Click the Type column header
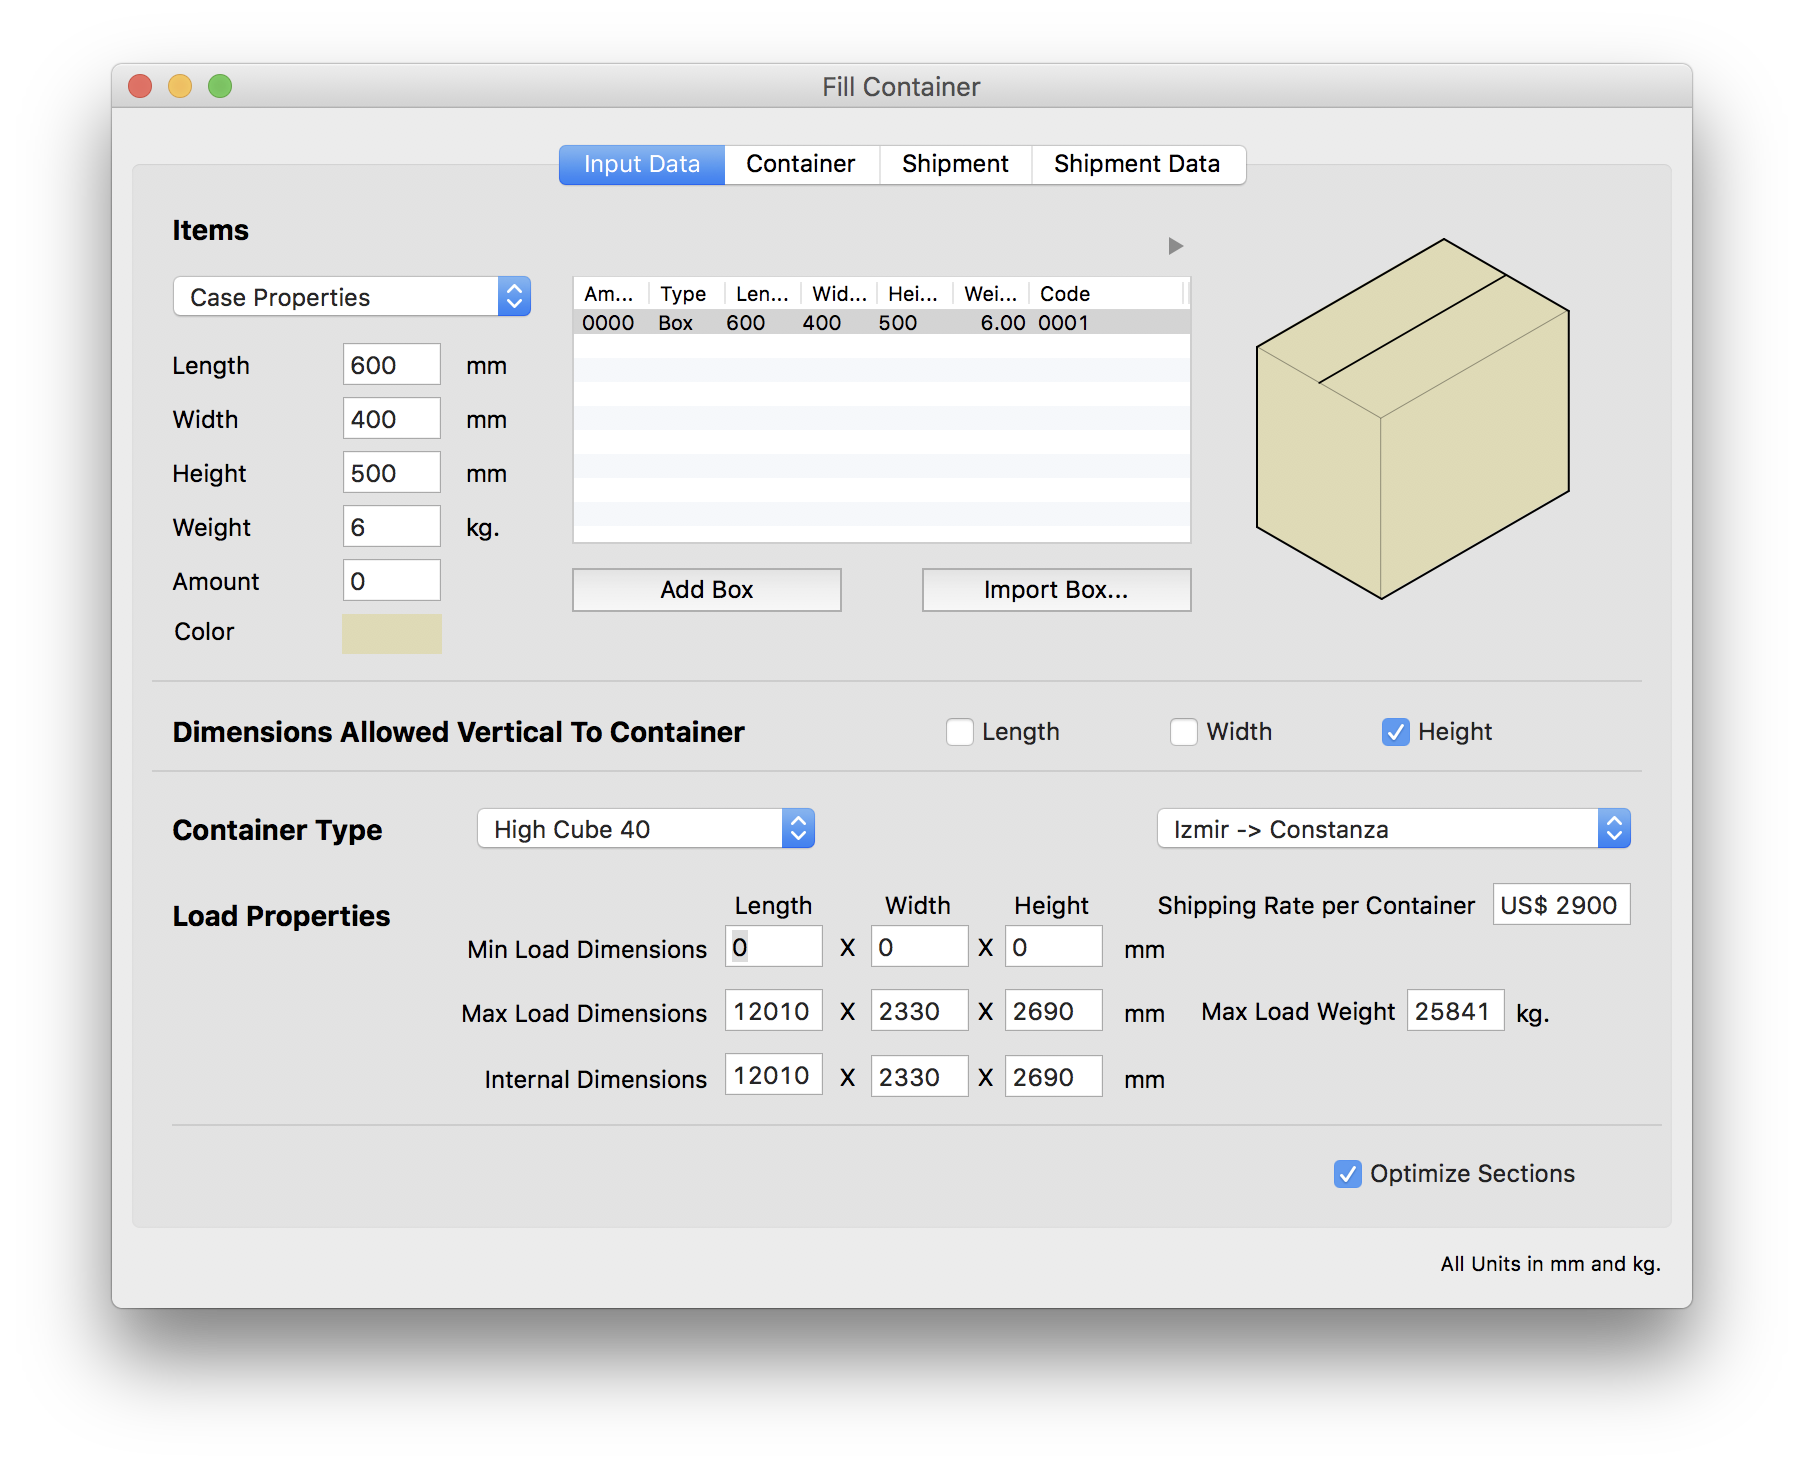Screen dimensions: 1804x1468 [x=687, y=294]
